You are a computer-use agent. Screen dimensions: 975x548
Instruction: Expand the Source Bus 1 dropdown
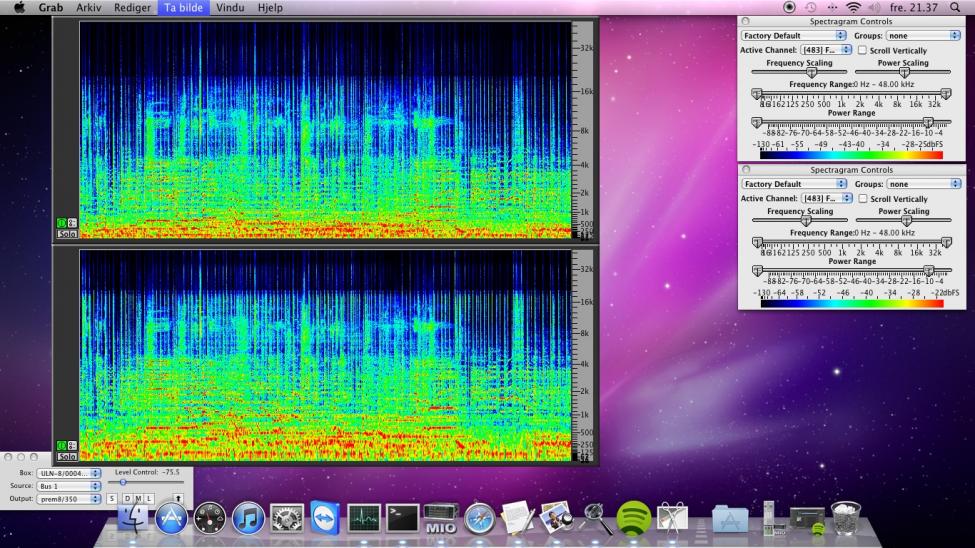click(x=69, y=485)
